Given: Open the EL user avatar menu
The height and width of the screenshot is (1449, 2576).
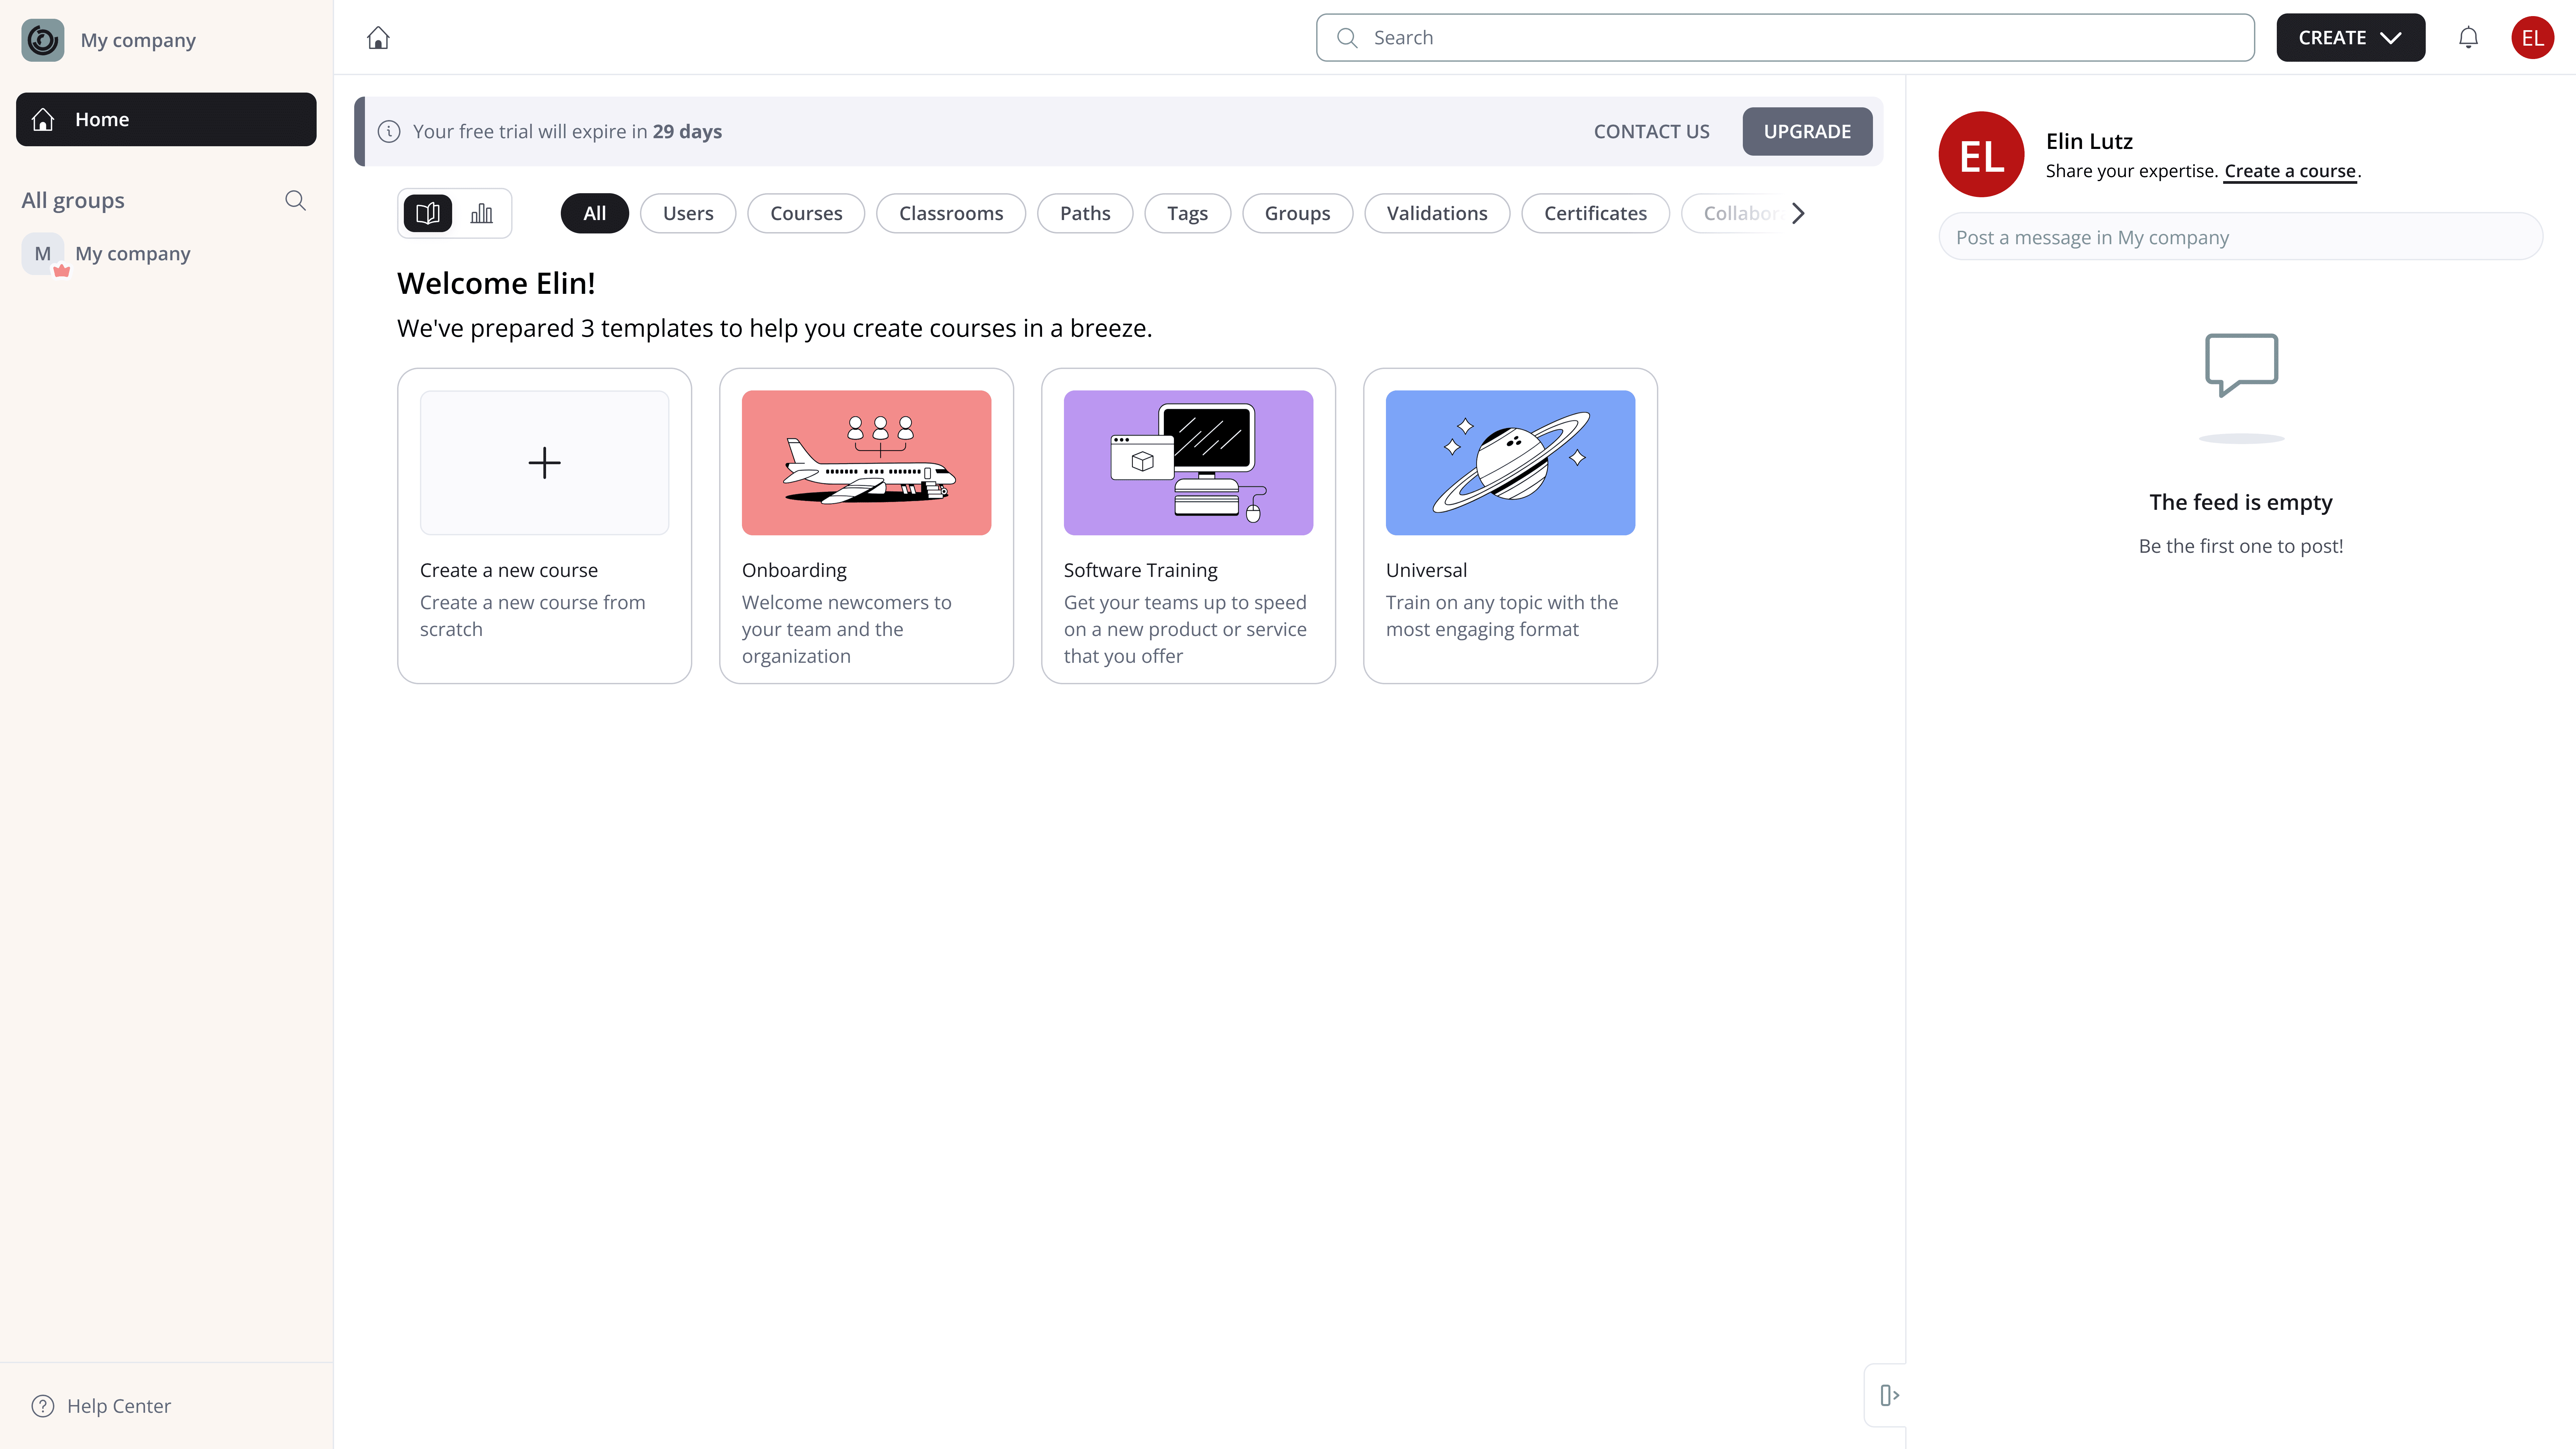Looking at the screenshot, I should click(x=2532, y=38).
